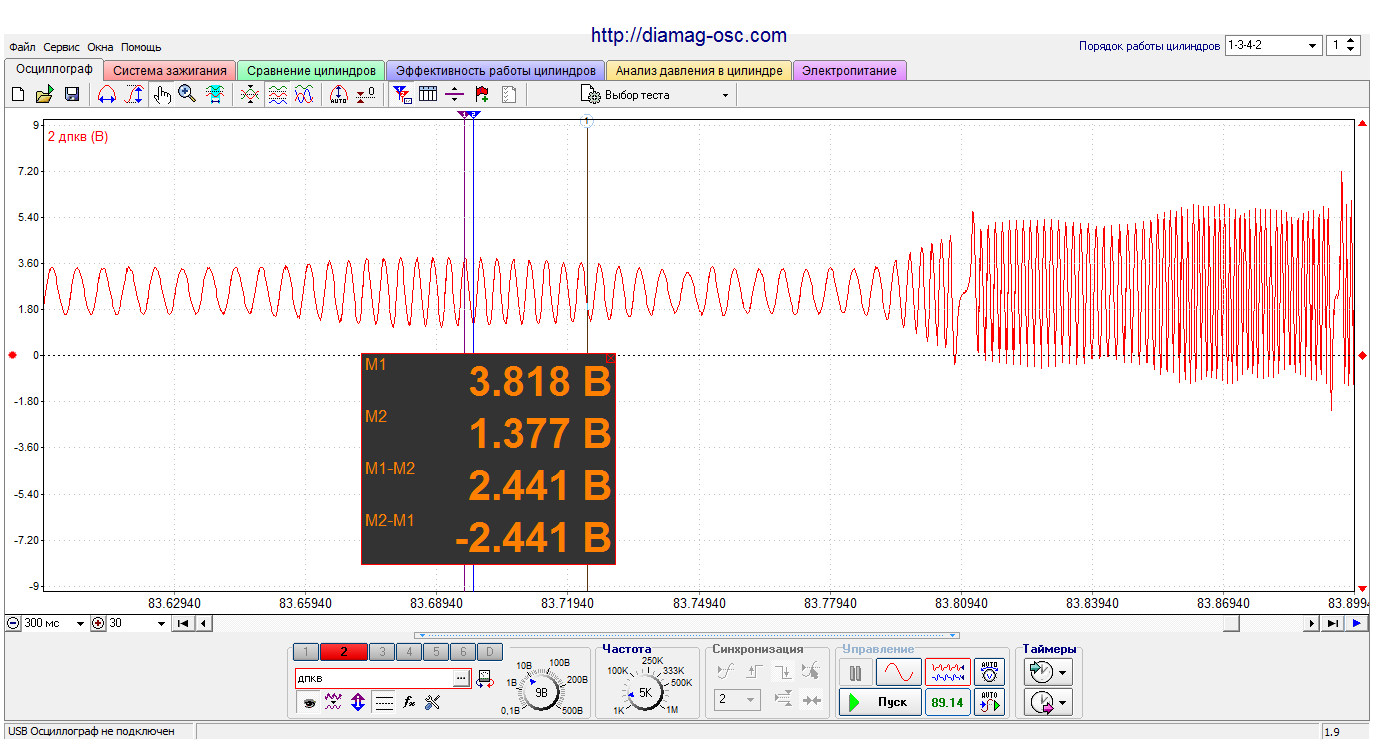Click the 5K frequency knob
The image size is (1382, 744).
(645, 691)
